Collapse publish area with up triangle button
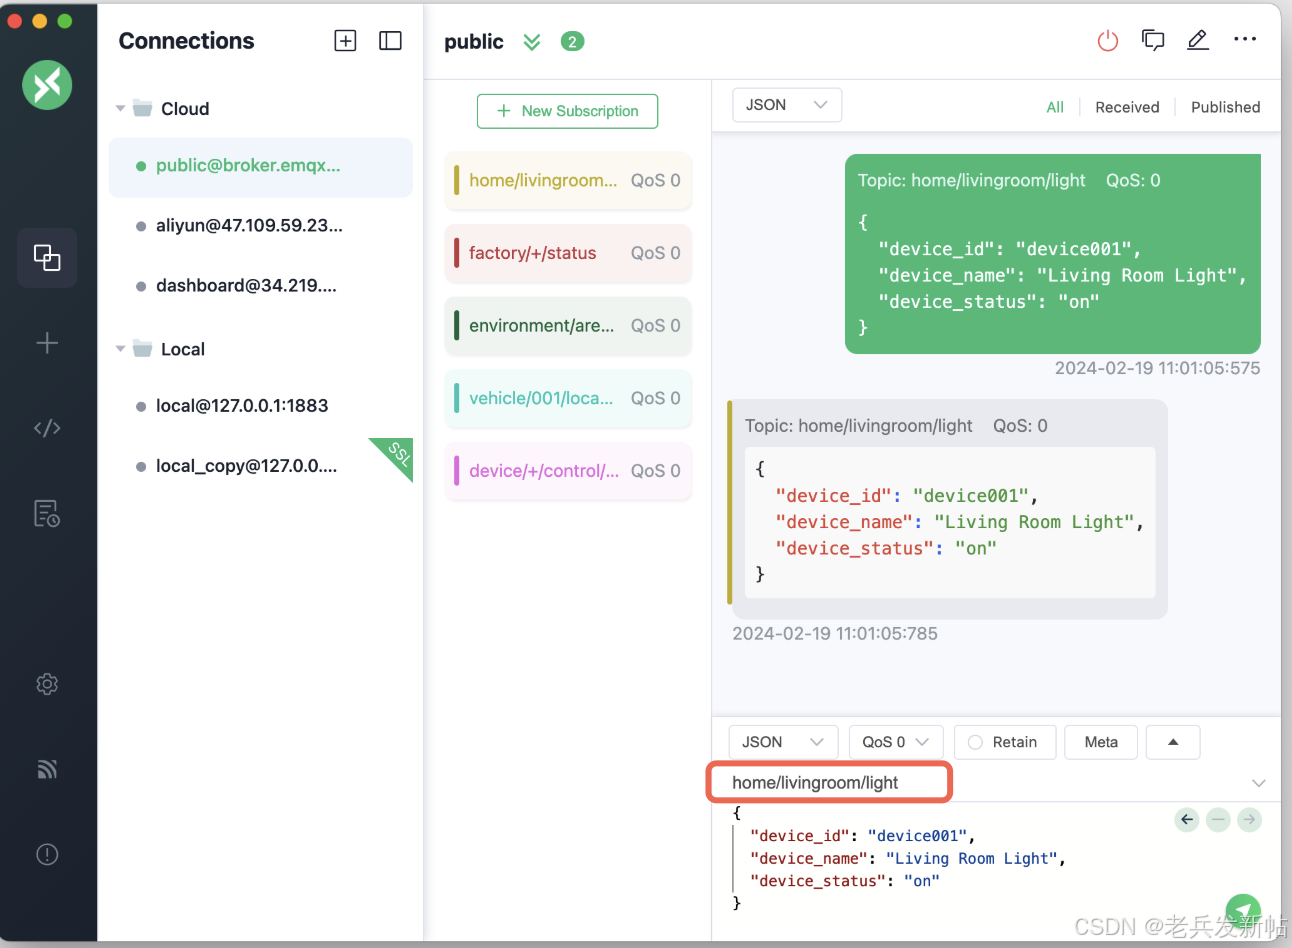Image resolution: width=1292 pixels, height=948 pixels. pos(1173,742)
